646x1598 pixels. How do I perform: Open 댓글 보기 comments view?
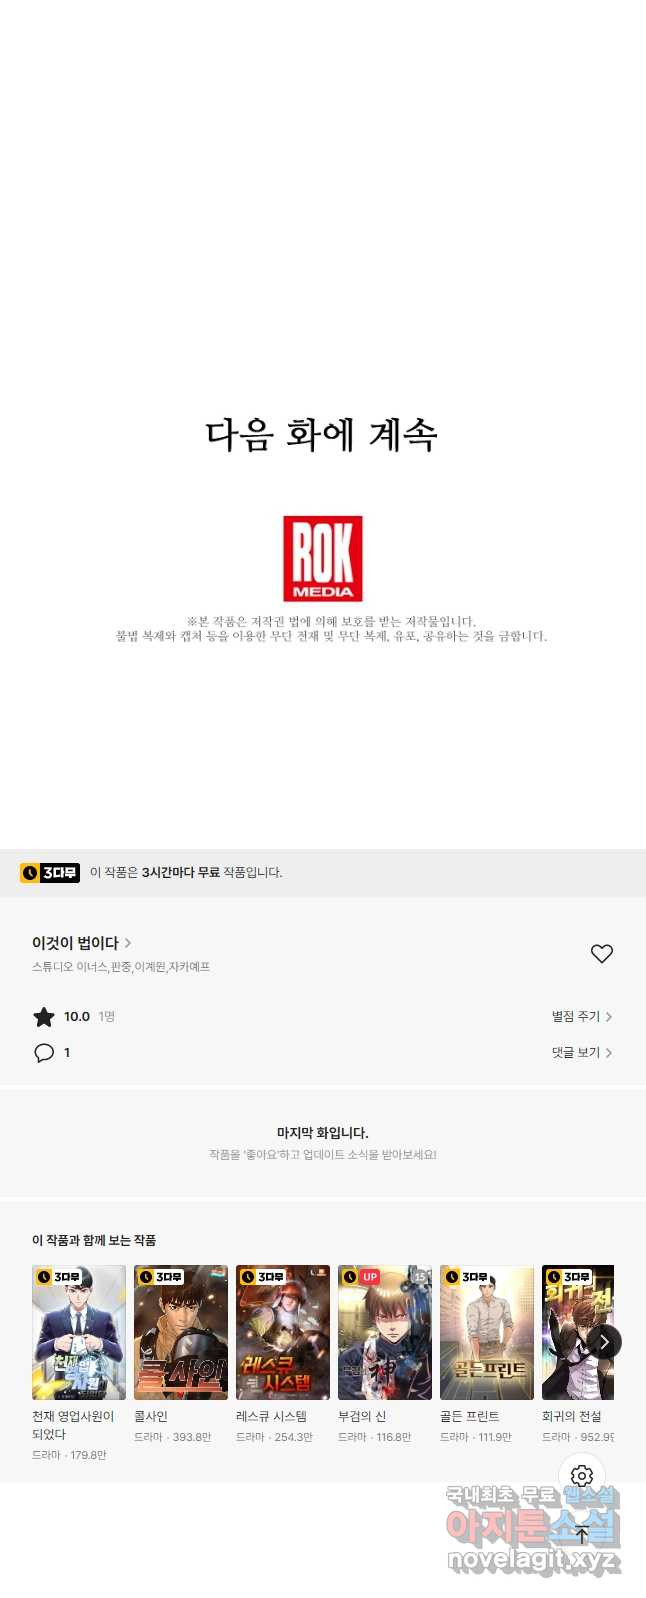(x=581, y=1053)
